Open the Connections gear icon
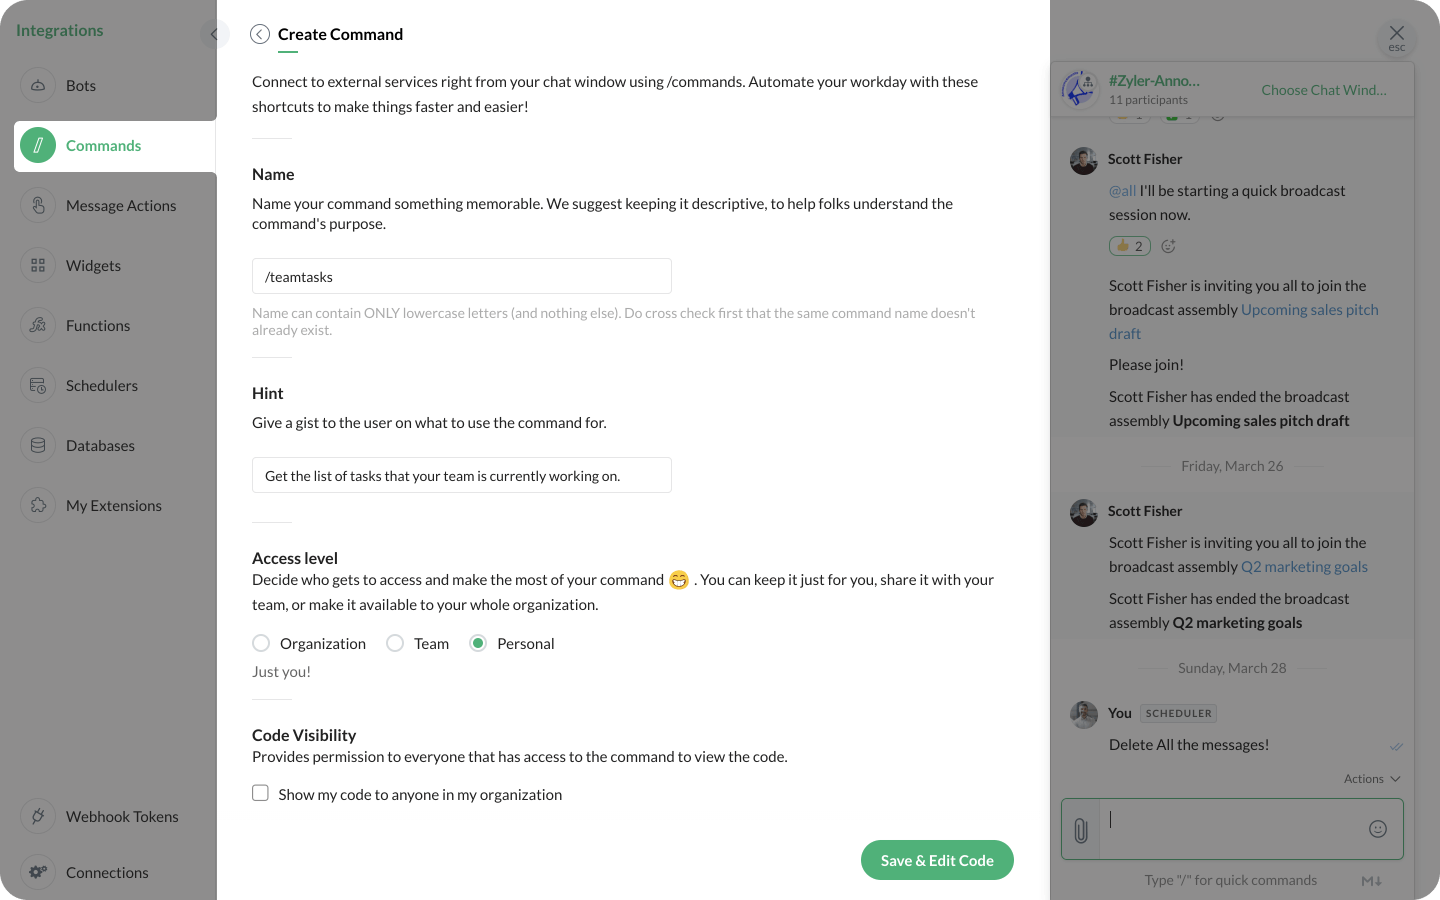The image size is (1440, 900). pos(38,872)
